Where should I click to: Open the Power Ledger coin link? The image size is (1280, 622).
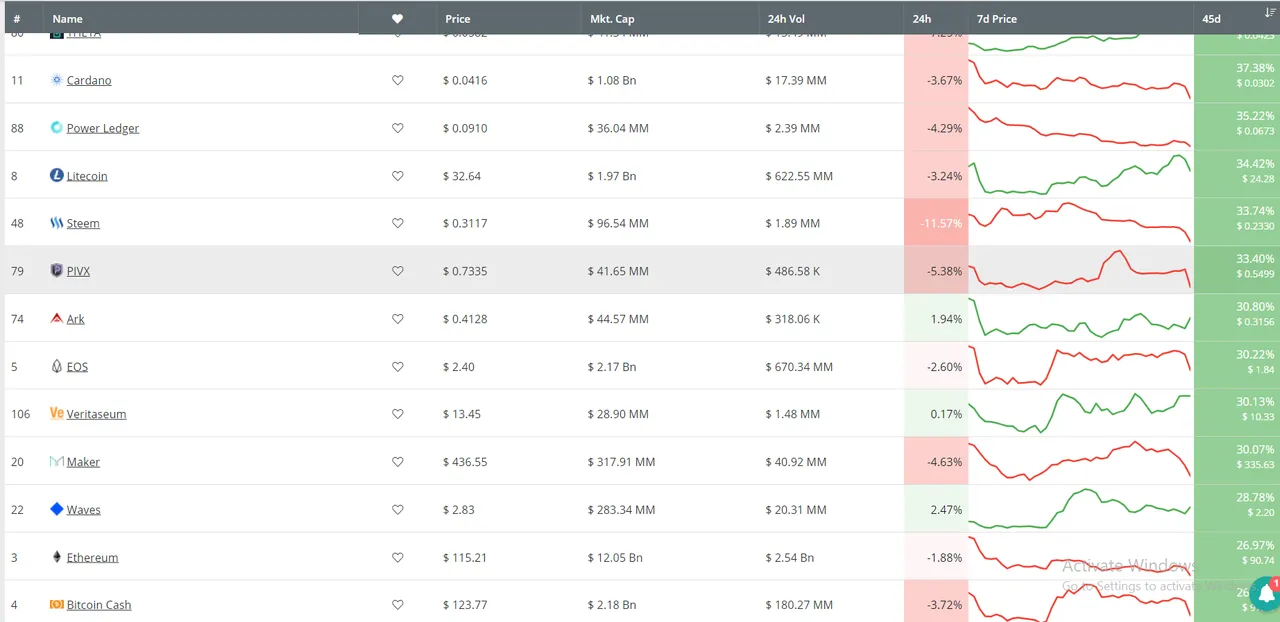pos(103,128)
